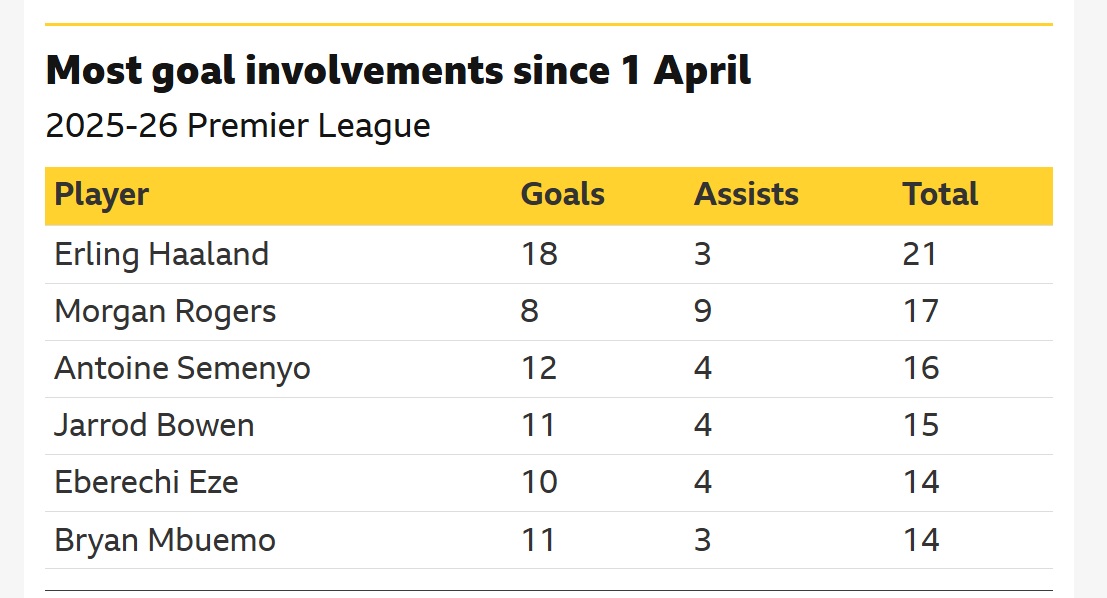Click the Player column header

pos(102,196)
